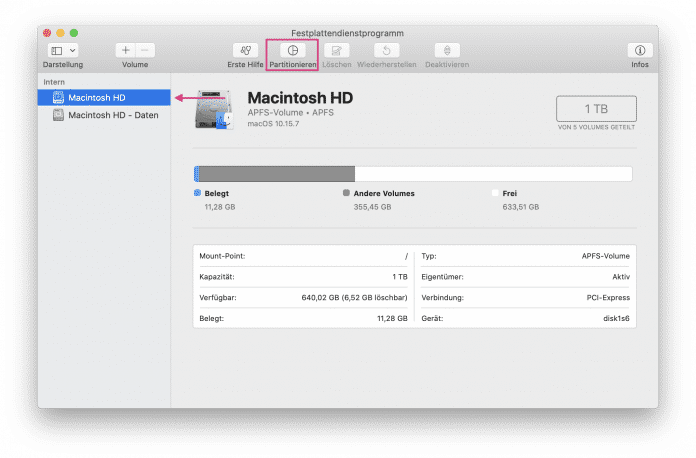This screenshot has width=696, height=458.
Task: Click the Verfügbar row in details table
Action: point(302,297)
